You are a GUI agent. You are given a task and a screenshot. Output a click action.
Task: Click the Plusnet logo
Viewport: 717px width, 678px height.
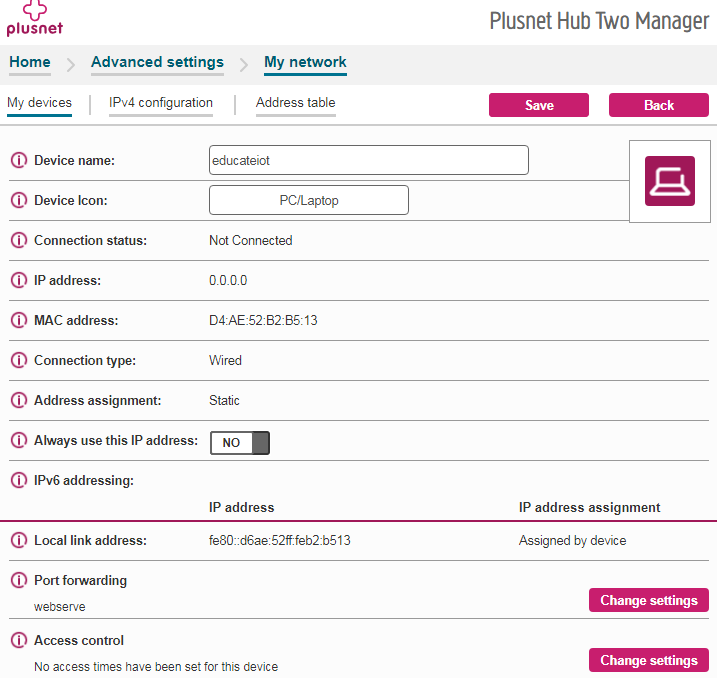tap(34, 20)
